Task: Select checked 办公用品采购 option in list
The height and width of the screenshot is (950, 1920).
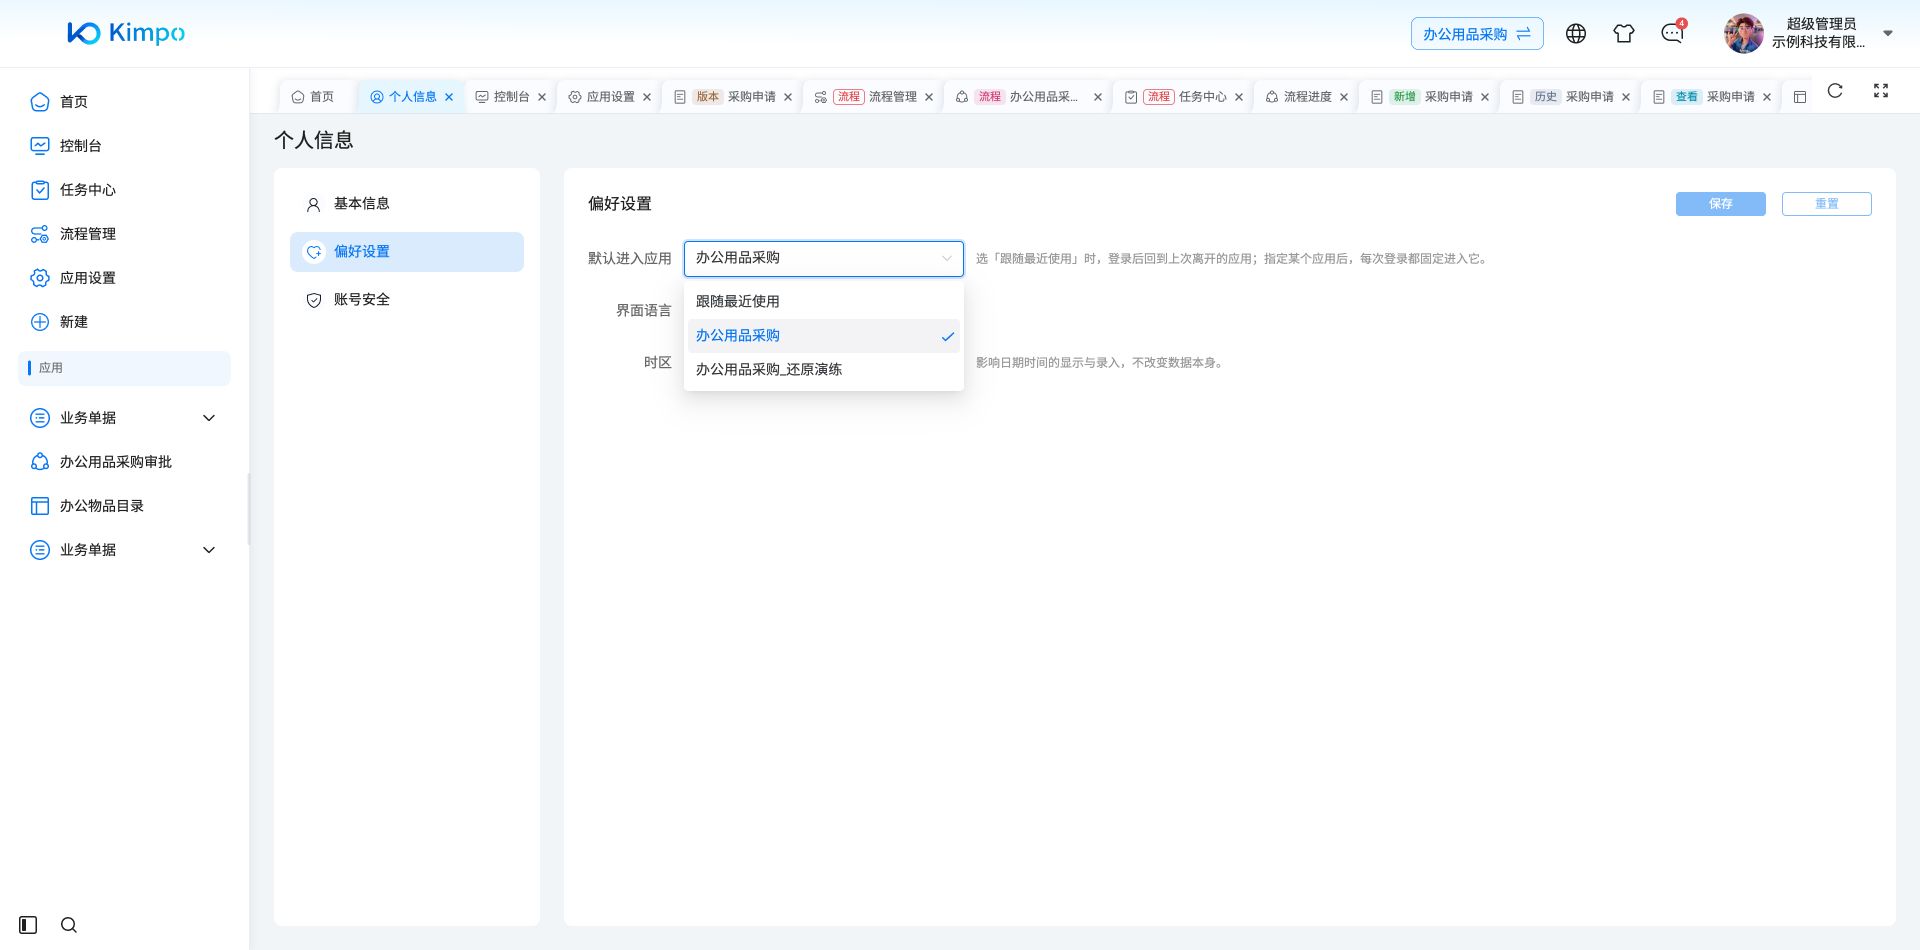Action: 824,336
